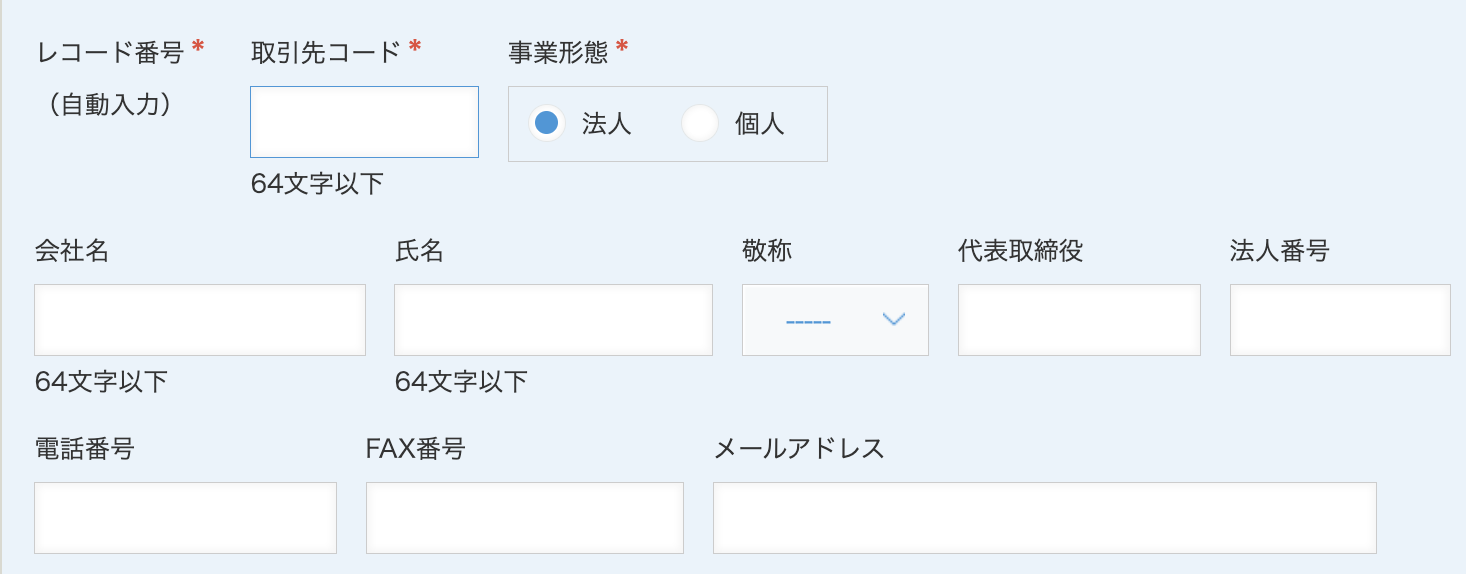Select the 電話番号 input field

pyautogui.click(x=185, y=518)
